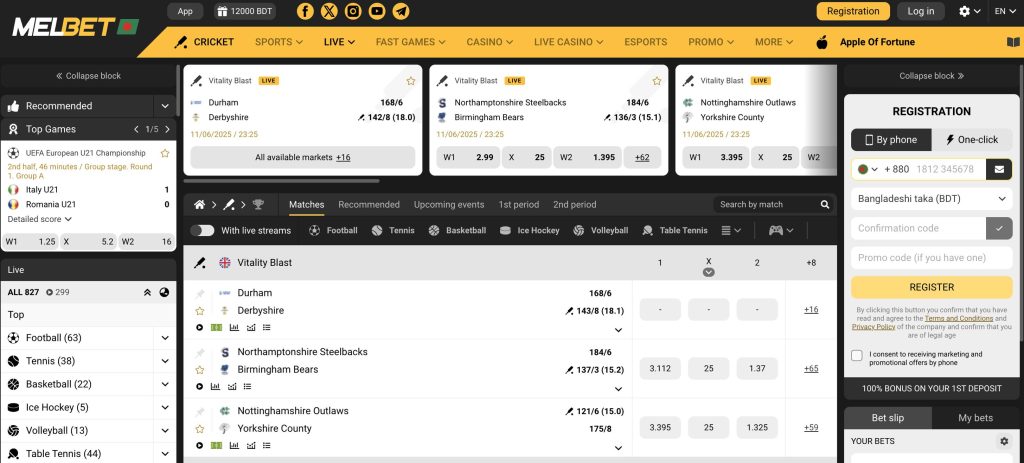Expand the Ice Hockey (5) list
This screenshot has width=1024, height=463.
(x=165, y=407)
